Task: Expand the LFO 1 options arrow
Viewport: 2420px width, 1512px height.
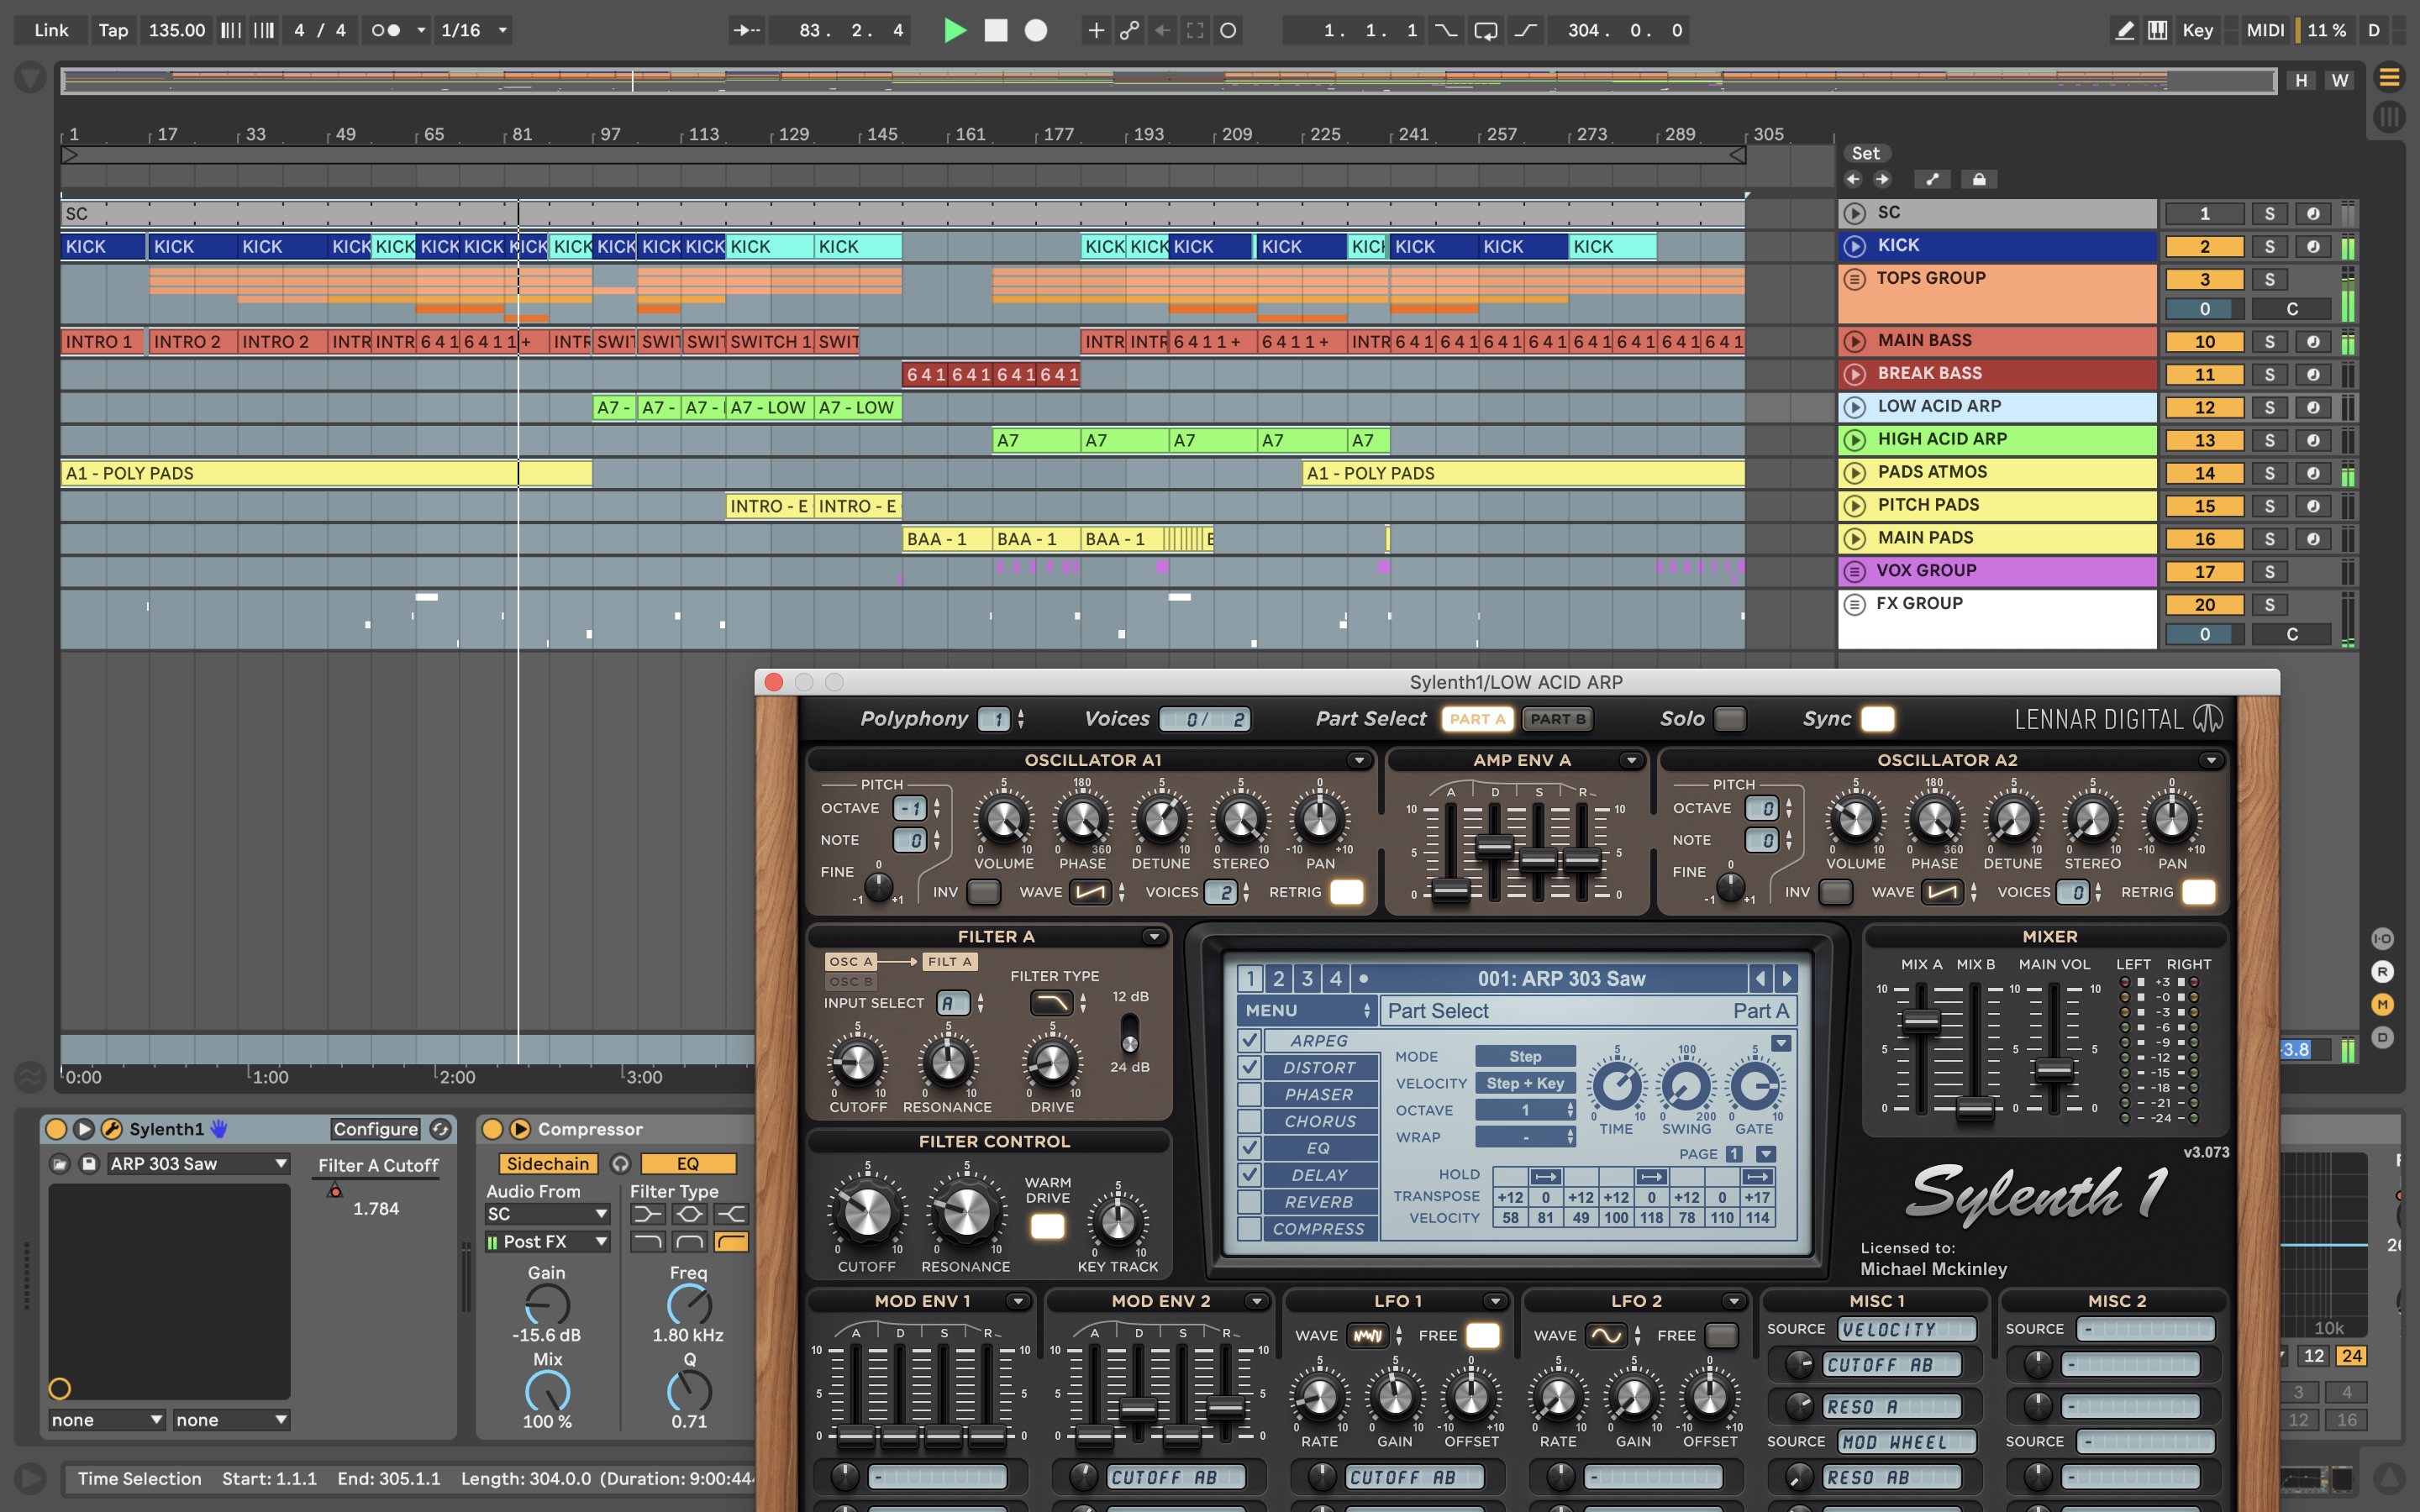Action: click(1495, 1301)
